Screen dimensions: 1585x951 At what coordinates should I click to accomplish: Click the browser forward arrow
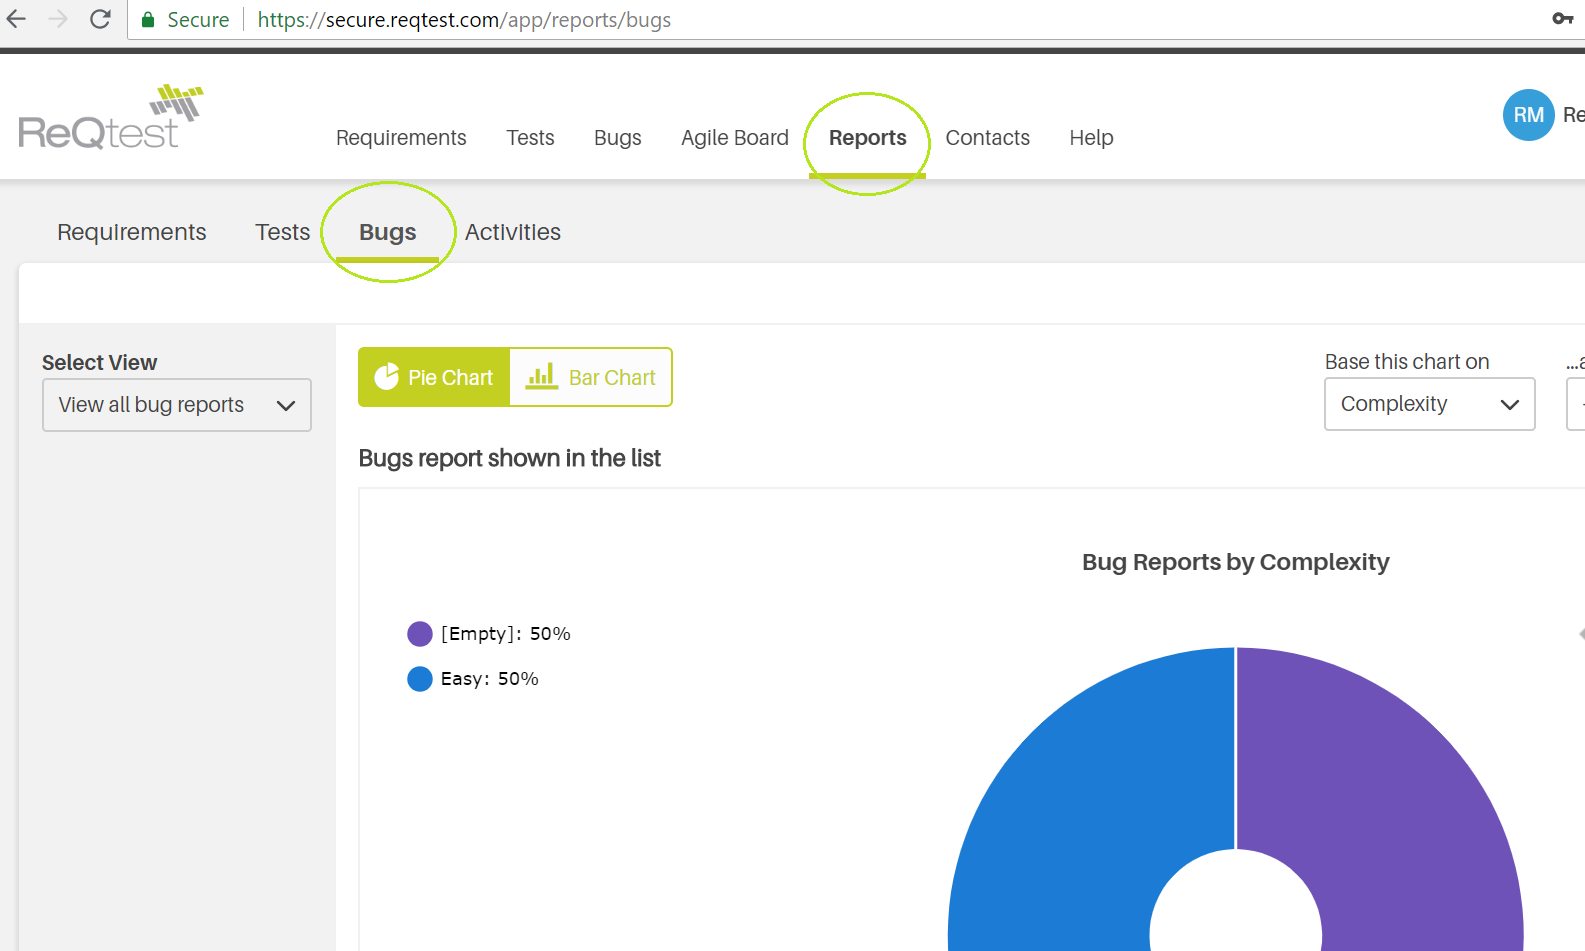58,19
